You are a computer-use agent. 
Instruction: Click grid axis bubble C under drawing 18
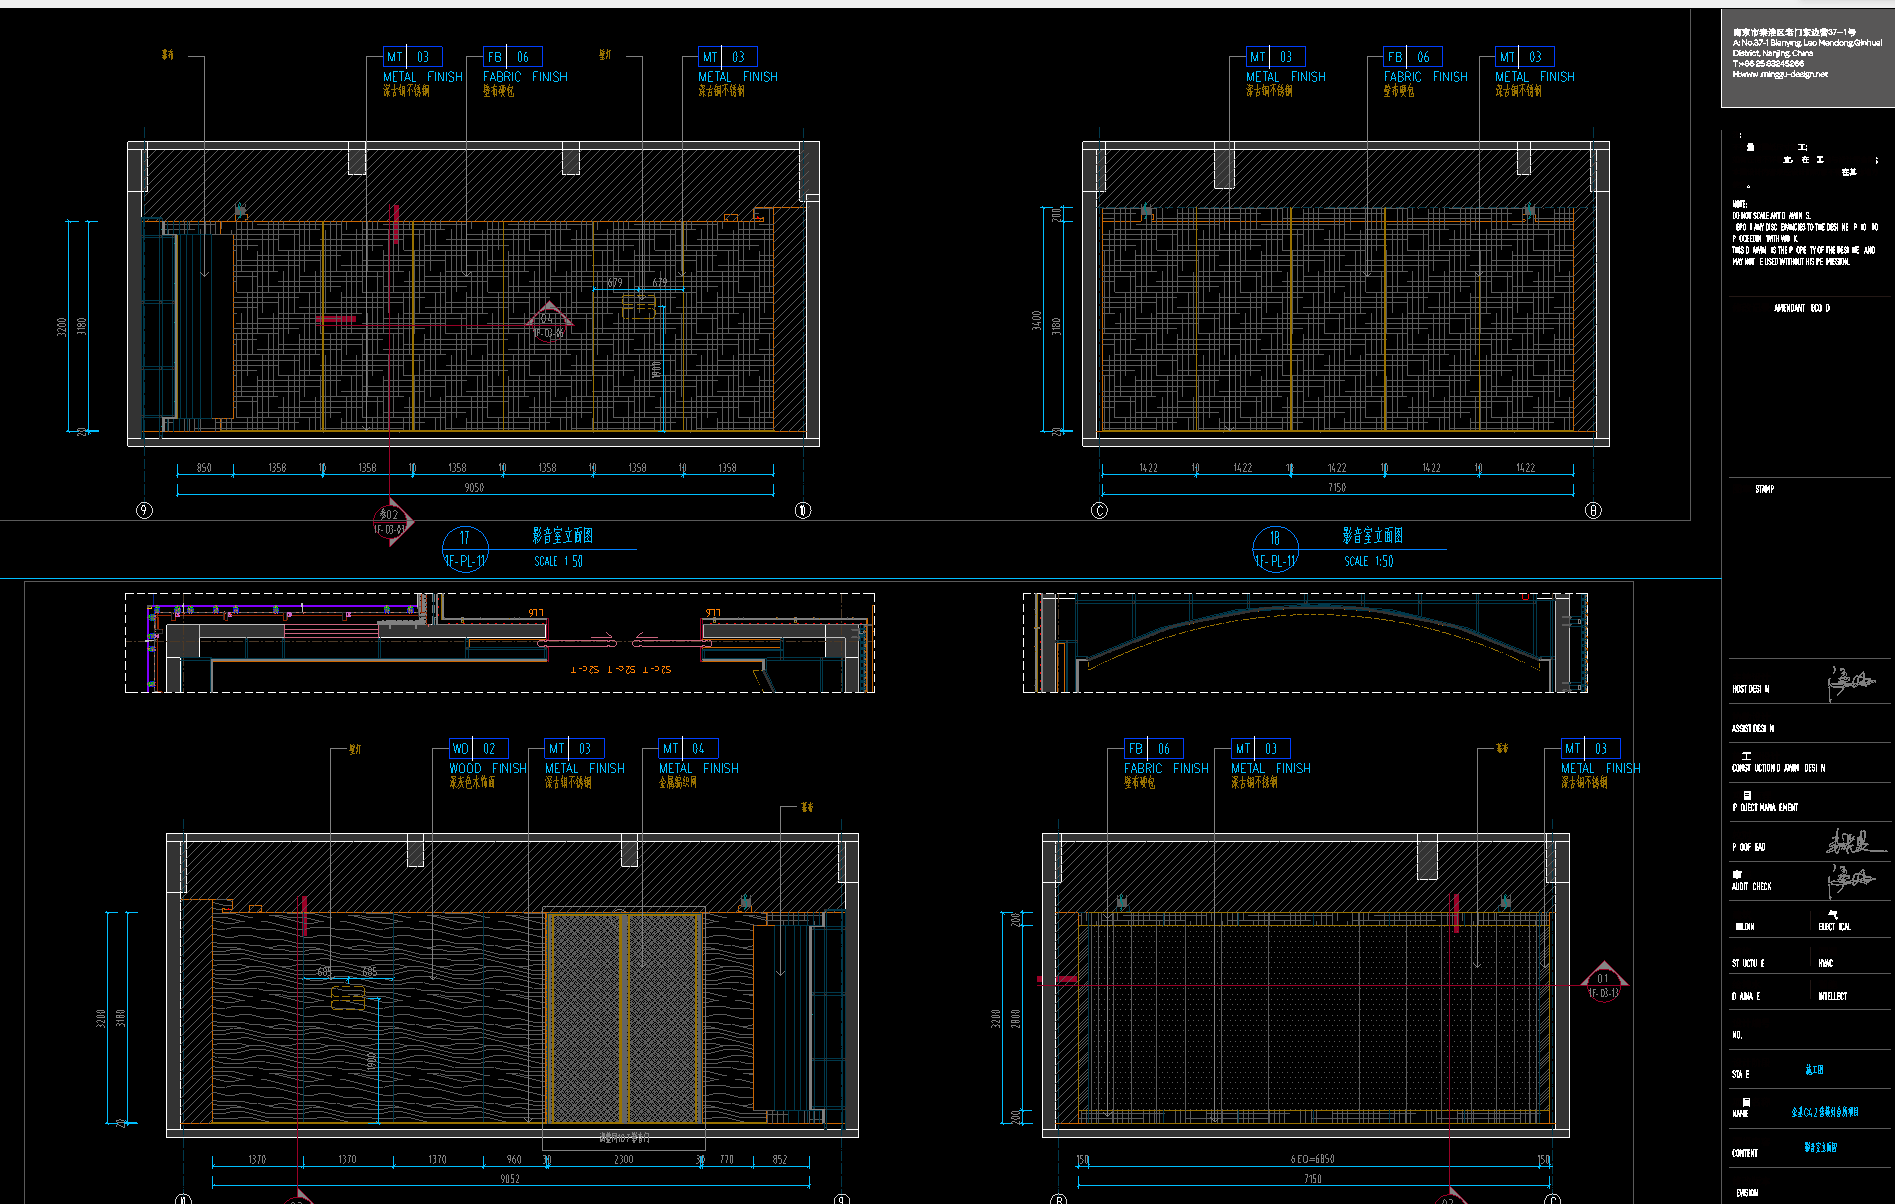(x=1099, y=510)
